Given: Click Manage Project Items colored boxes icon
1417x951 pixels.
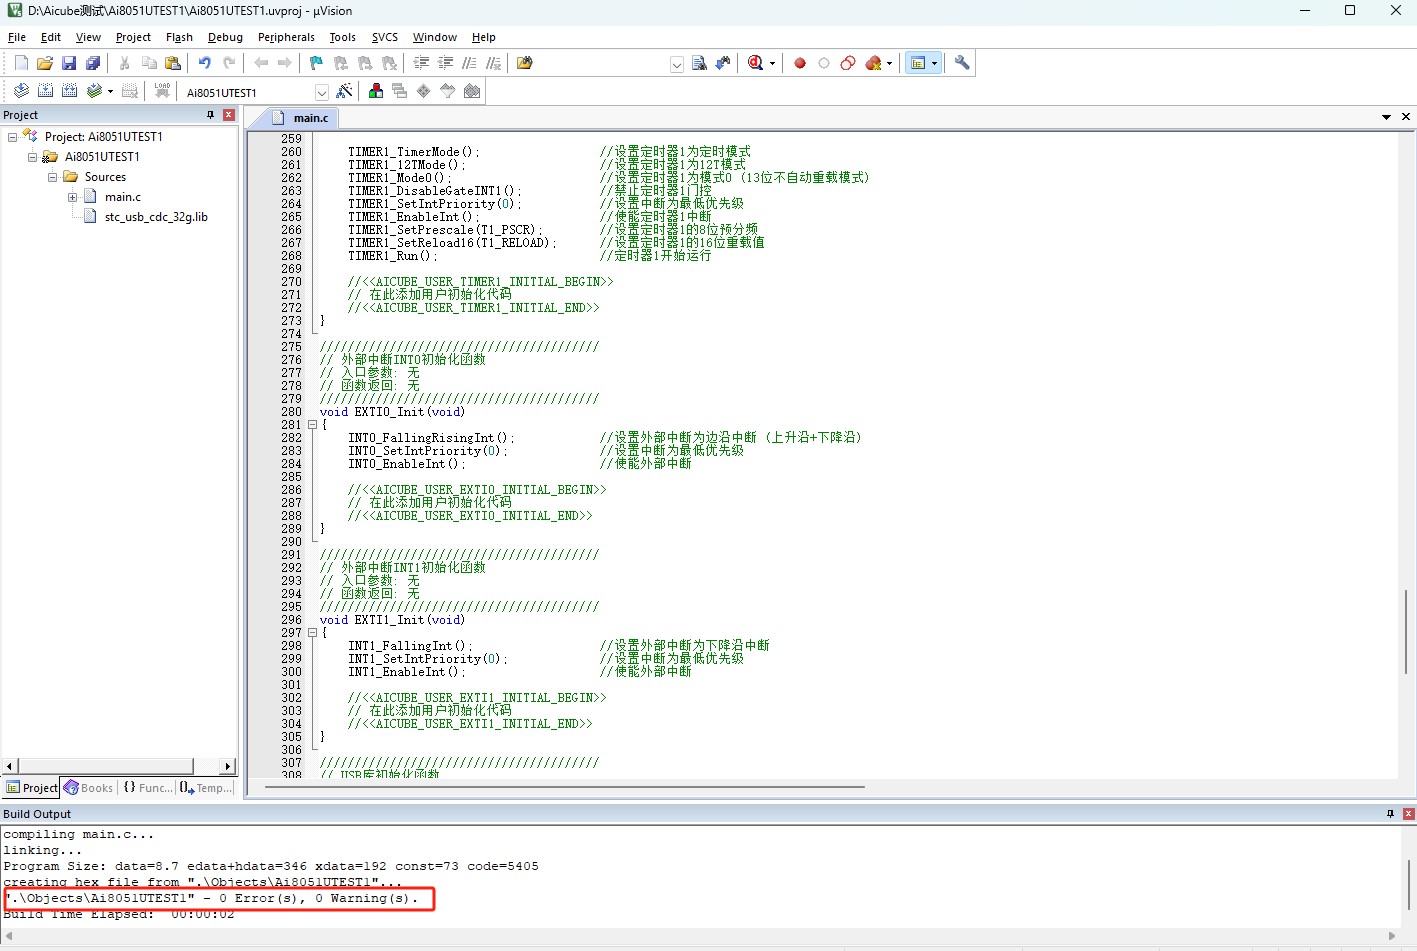Looking at the screenshot, I should click(376, 91).
